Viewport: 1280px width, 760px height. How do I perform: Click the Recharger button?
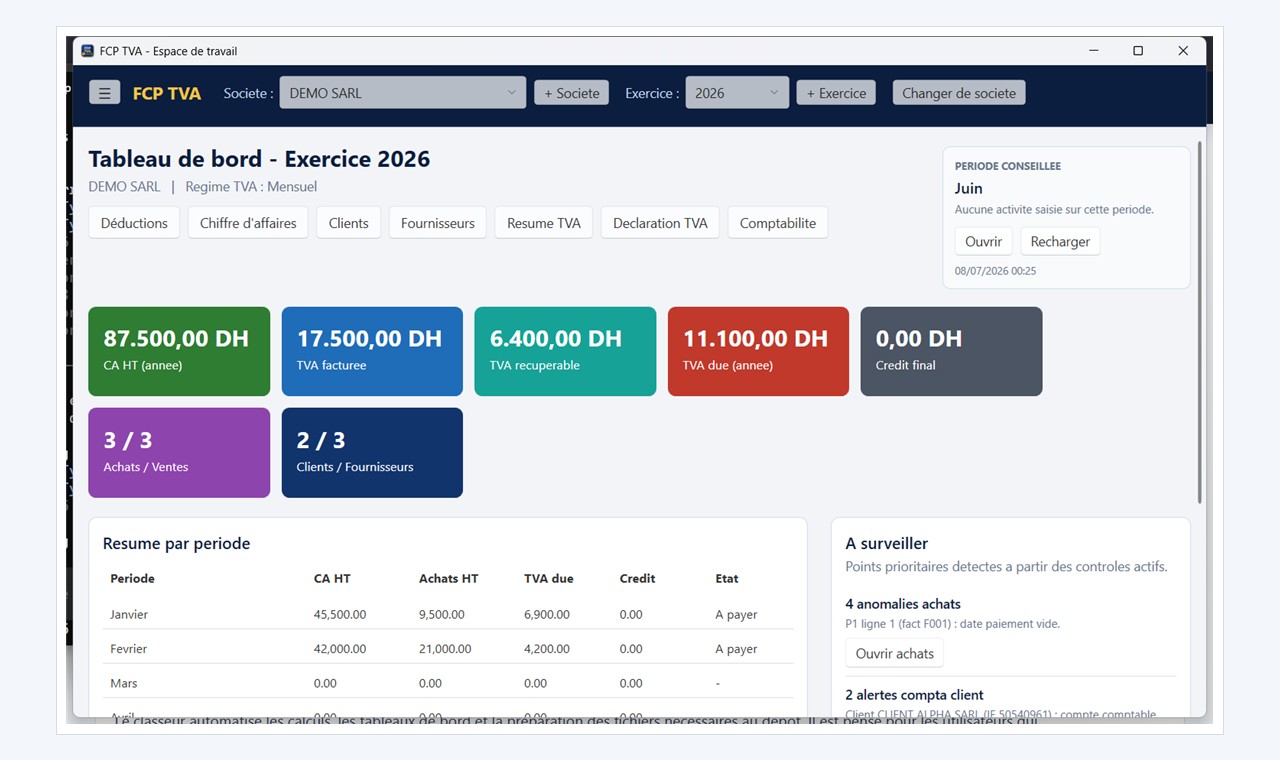pos(1060,241)
